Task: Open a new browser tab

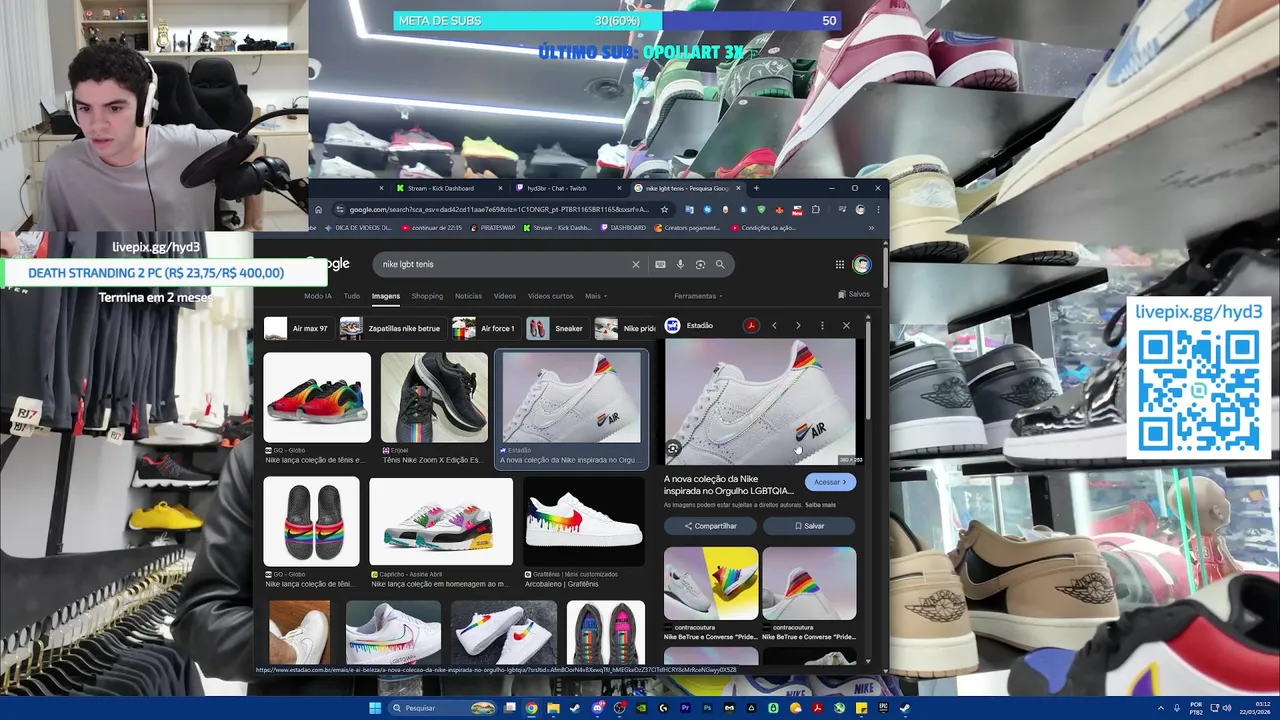Action: tap(756, 188)
